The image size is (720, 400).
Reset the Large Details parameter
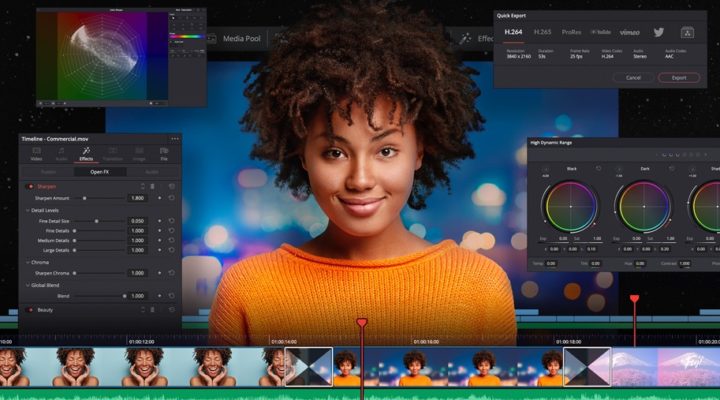(171, 250)
